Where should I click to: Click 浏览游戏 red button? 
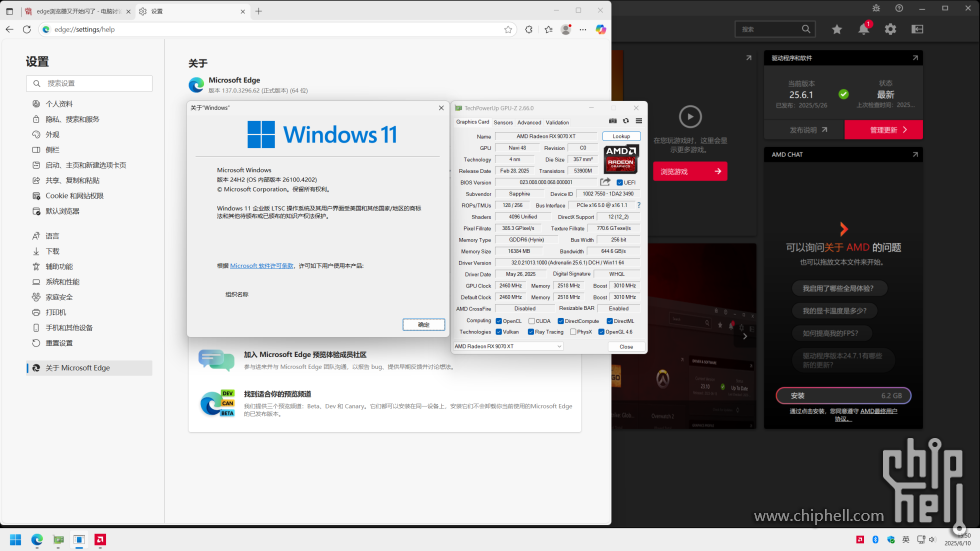click(690, 171)
